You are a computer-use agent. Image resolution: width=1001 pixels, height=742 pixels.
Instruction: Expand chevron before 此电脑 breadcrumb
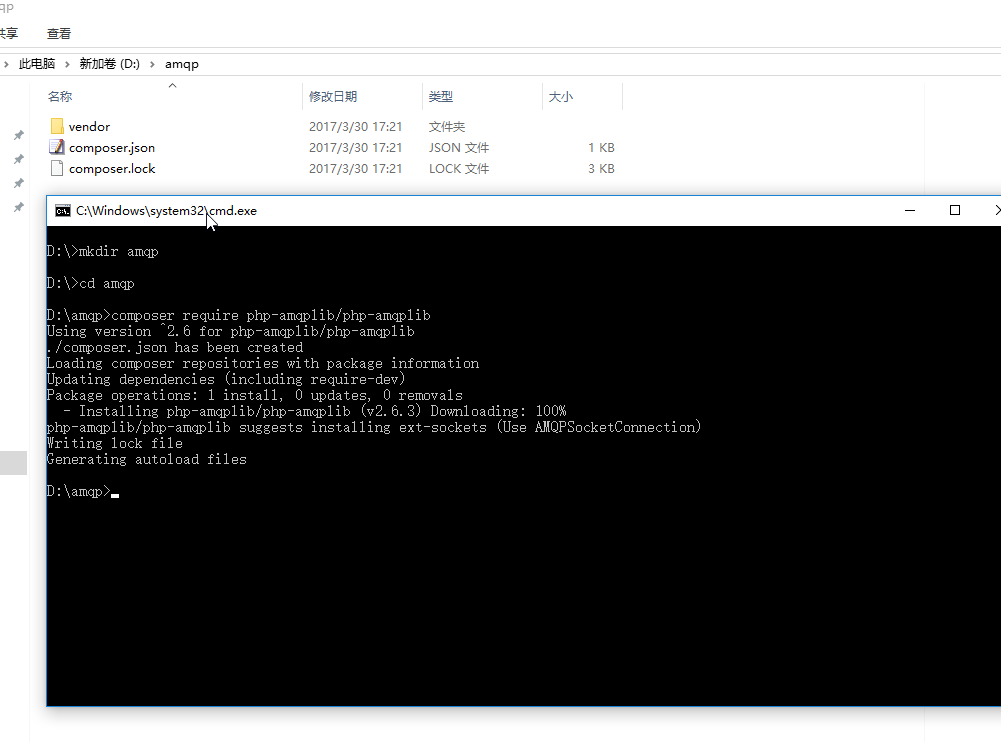(x=6, y=64)
